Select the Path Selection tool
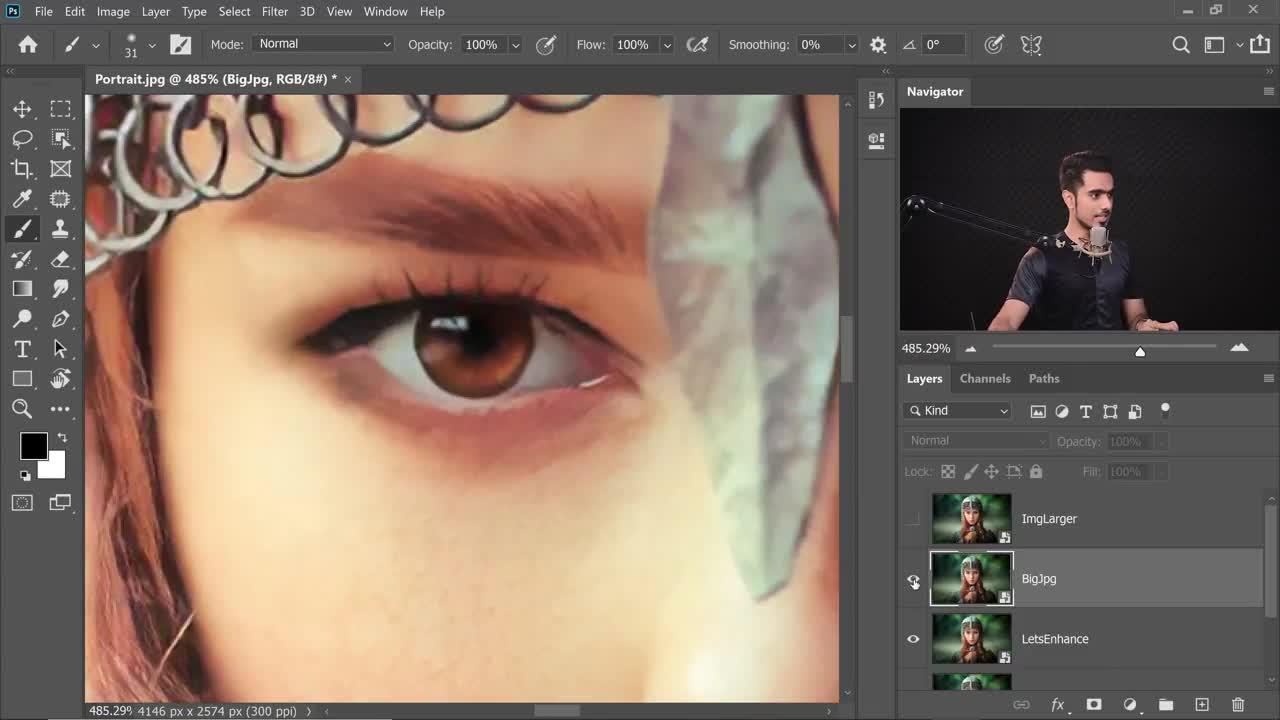The height and width of the screenshot is (720, 1280). (x=60, y=349)
